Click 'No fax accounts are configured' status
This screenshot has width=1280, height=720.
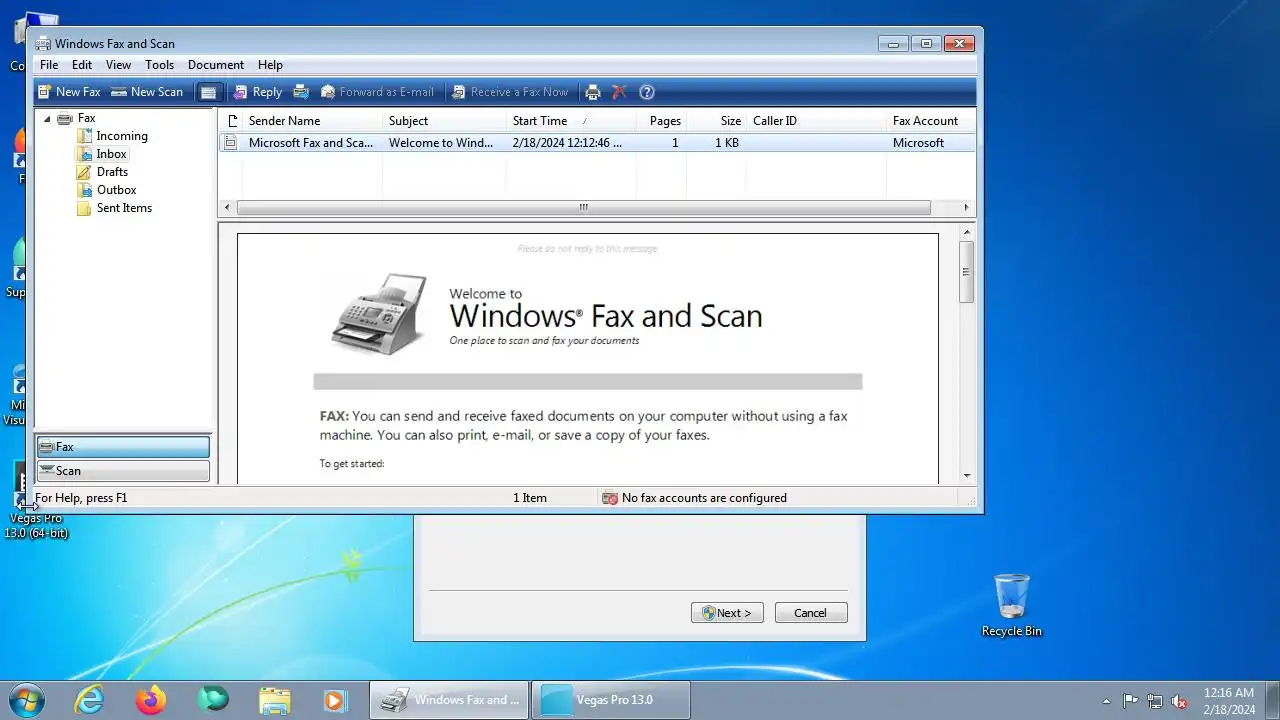tap(704, 498)
